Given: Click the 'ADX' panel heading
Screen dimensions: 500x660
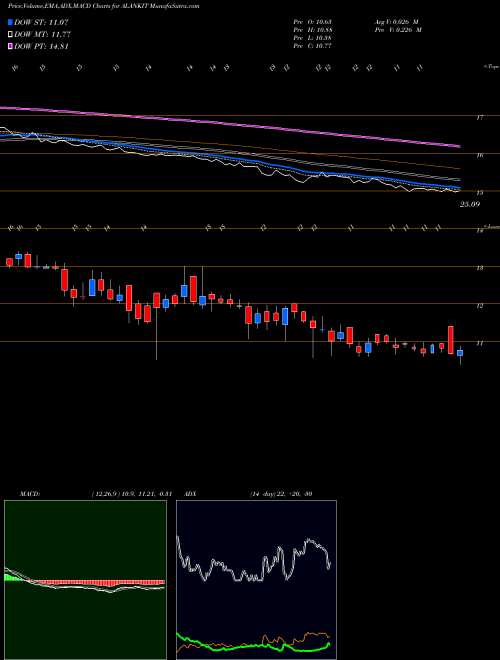Looking at the screenshot, I should coord(190,494).
